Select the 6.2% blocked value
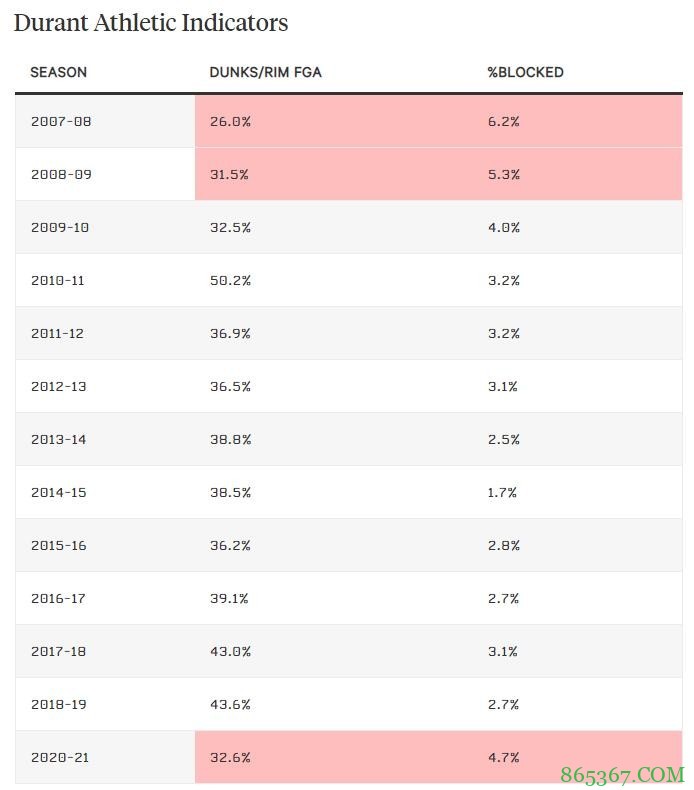The width and height of the screenshot is (694, 790). (503, 121)
